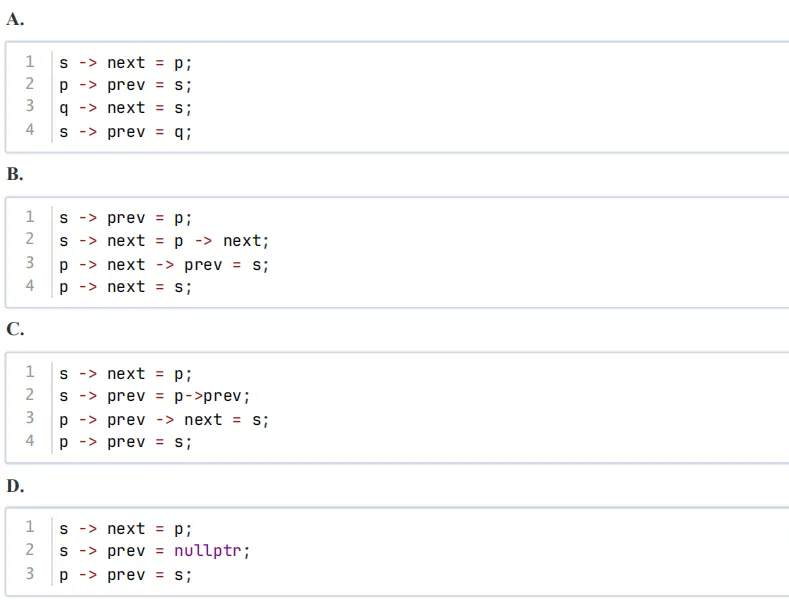
Task: Click the purple nullptr keyword in block D
Action: pyautogui.click(x=207, y=551)
